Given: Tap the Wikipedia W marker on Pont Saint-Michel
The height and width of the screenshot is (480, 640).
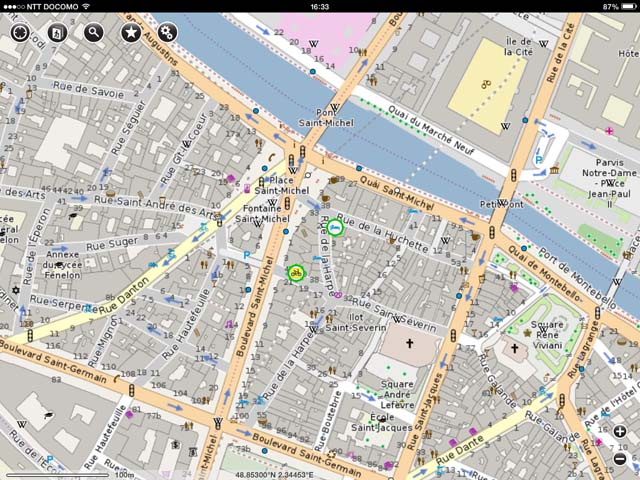Looking at the screenshot, I should pos(334,108).
